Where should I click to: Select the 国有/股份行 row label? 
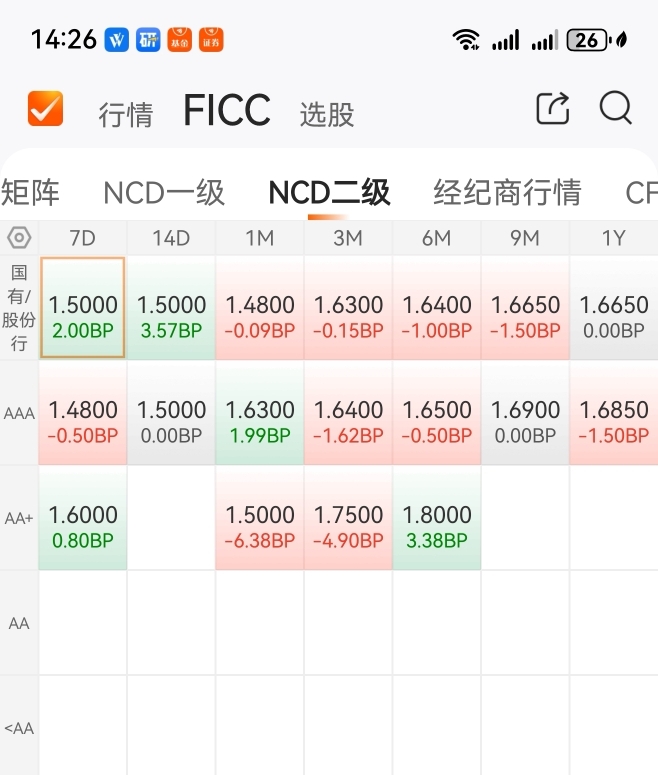pyautogui.click(x=19, y=307)
